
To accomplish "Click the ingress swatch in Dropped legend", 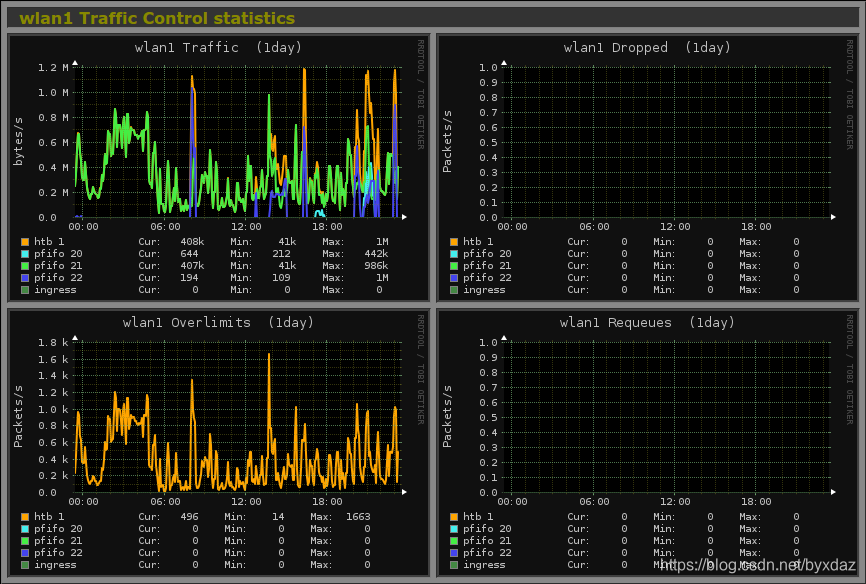I will [x=454, y=290].
